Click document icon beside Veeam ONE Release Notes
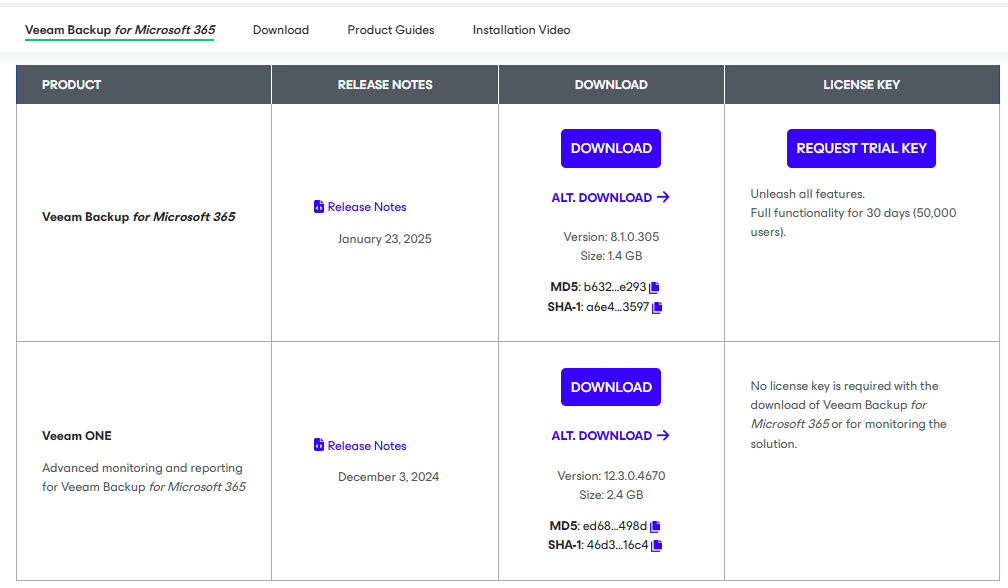1008x588 pixels. point(319,445)
